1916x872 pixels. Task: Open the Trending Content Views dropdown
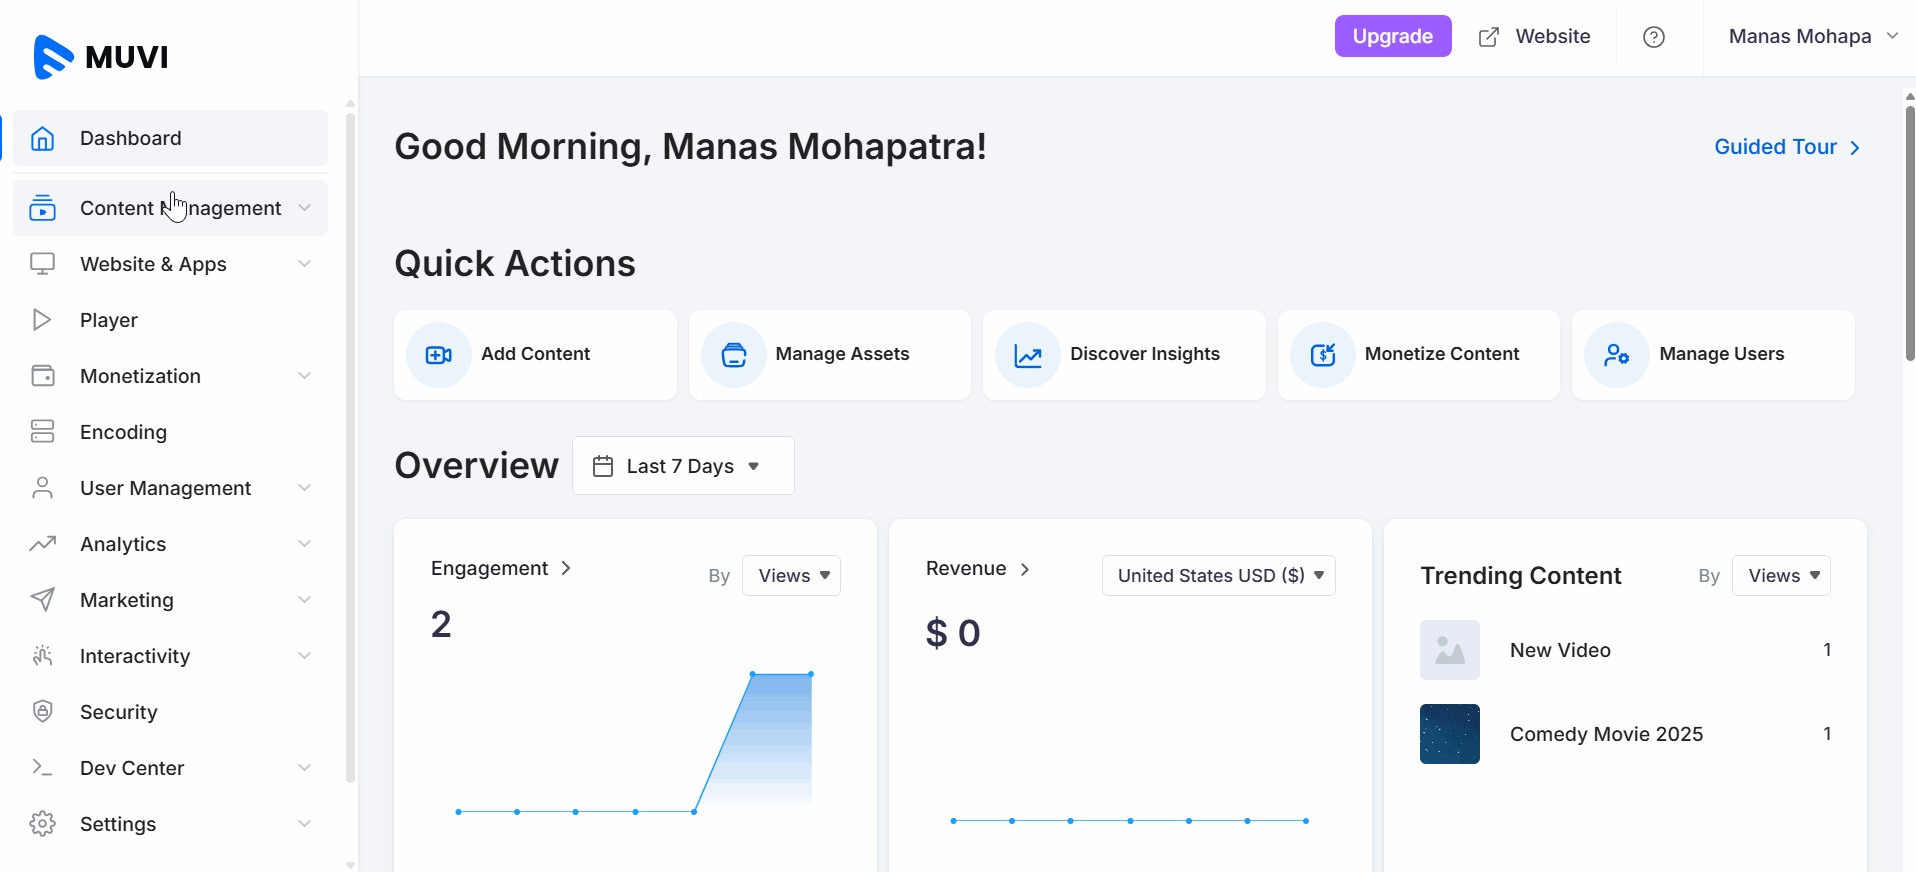1781,576
